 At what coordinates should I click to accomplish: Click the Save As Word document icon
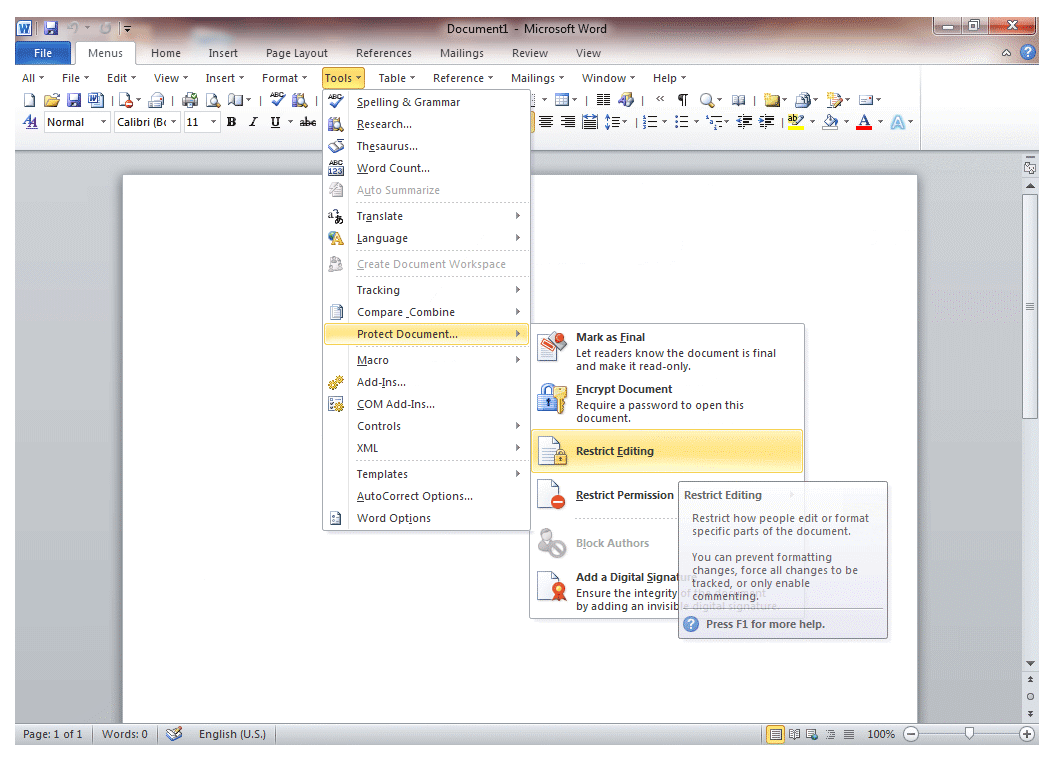click(96, 100)
